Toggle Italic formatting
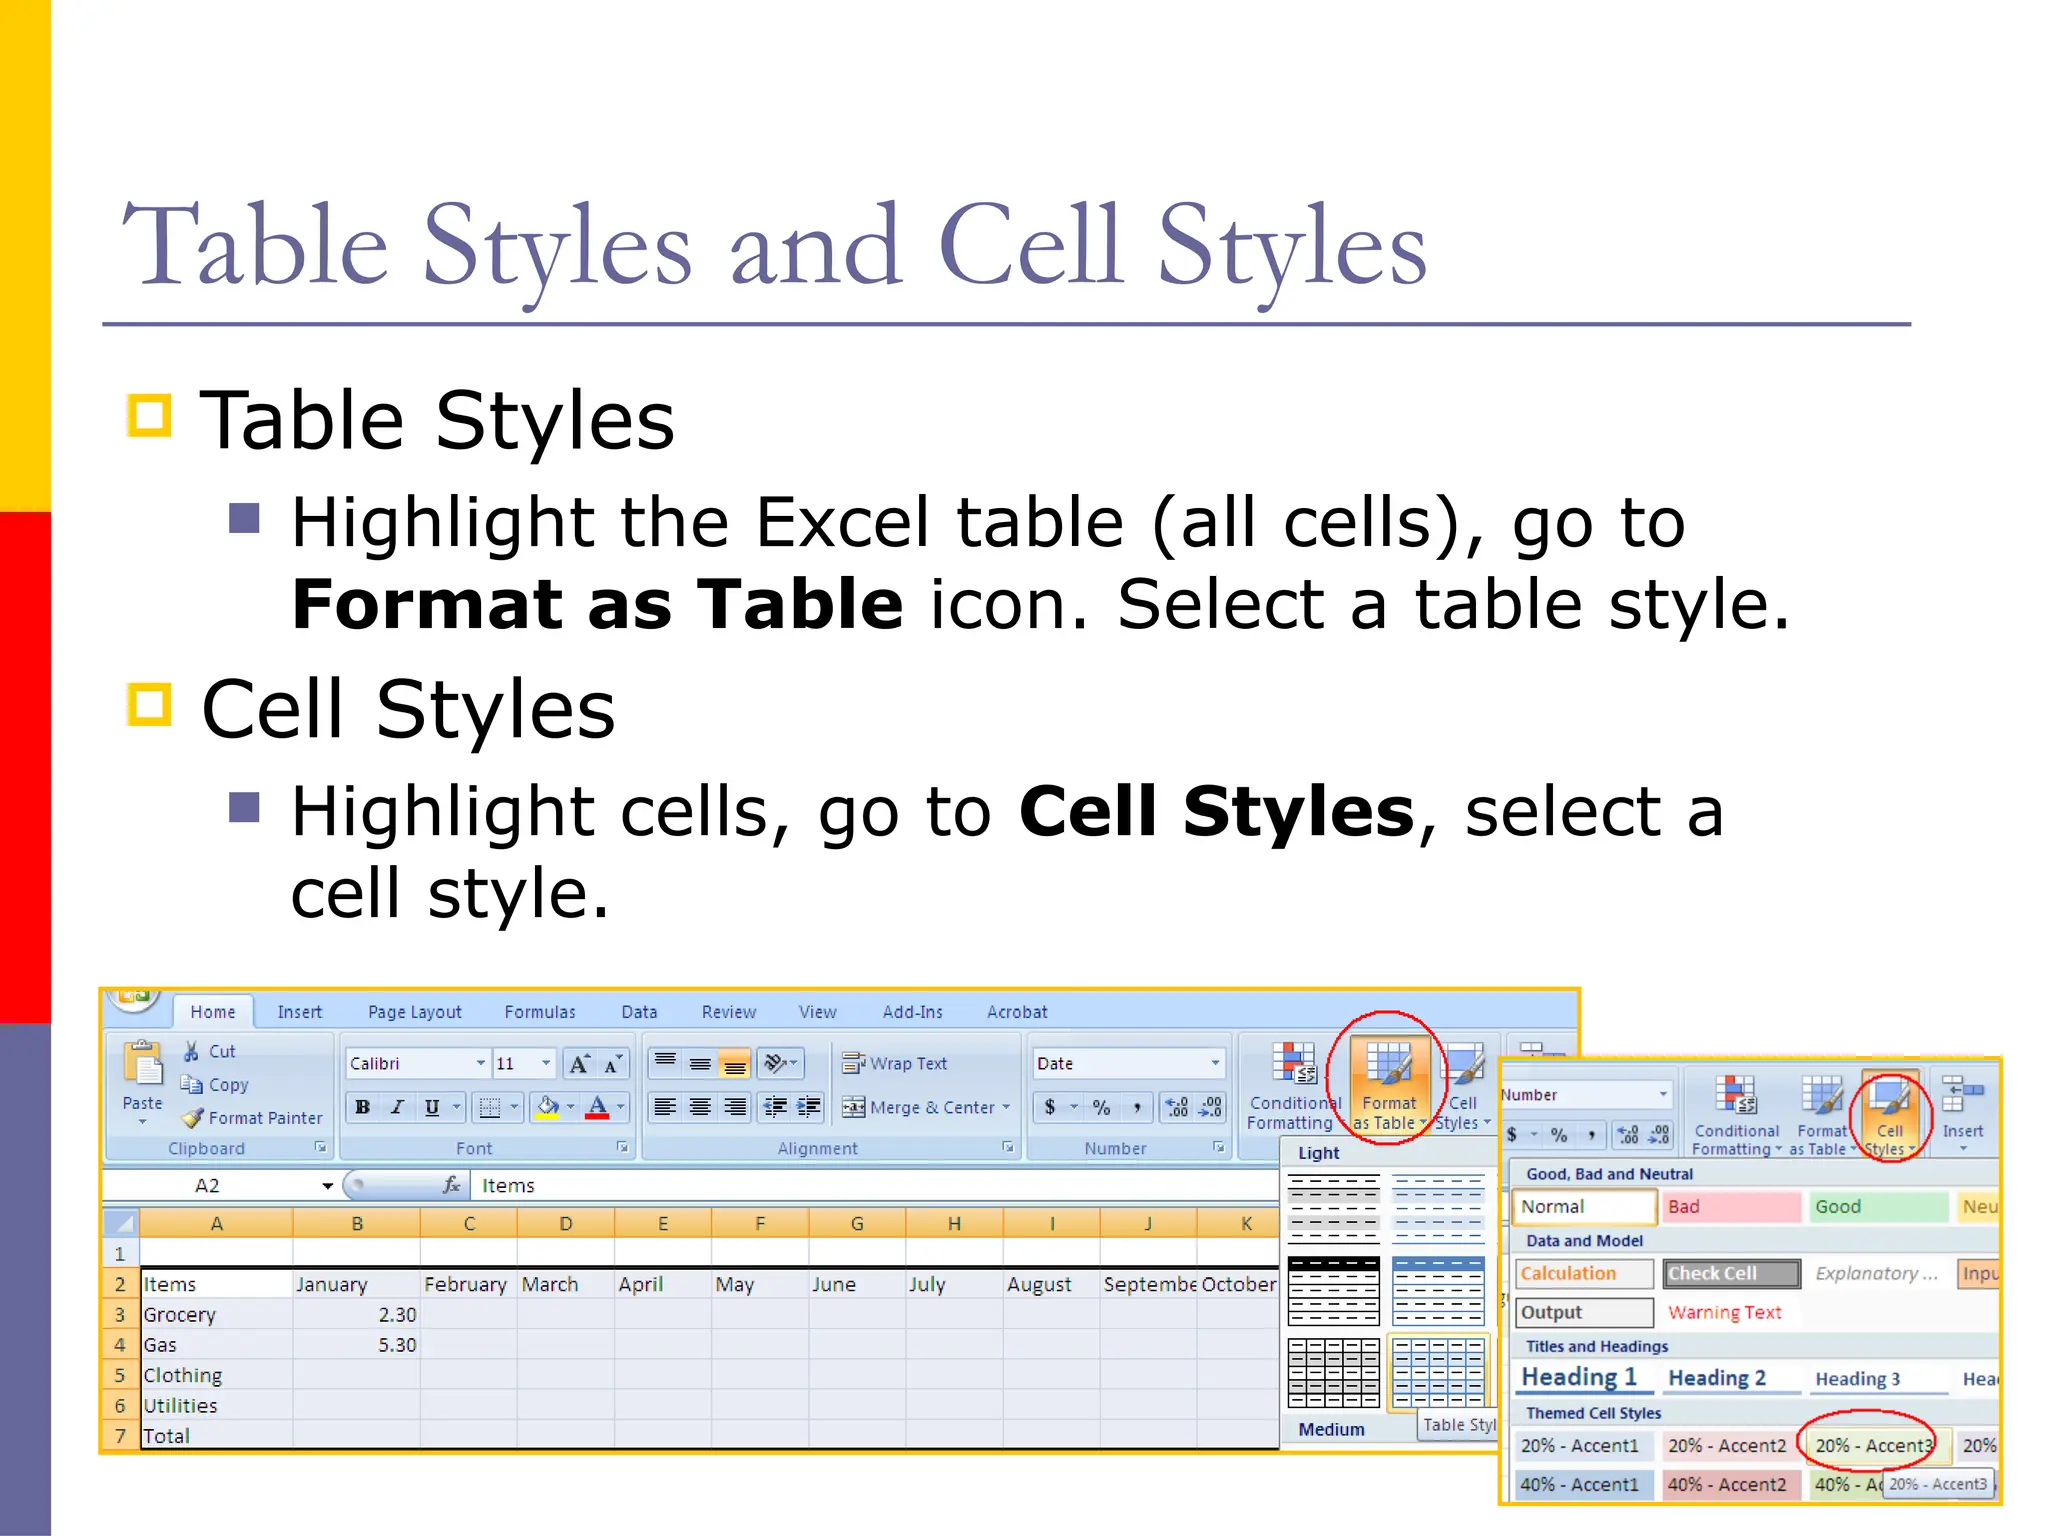This screenshot has width=2048, height=1536. [397, 1107]
